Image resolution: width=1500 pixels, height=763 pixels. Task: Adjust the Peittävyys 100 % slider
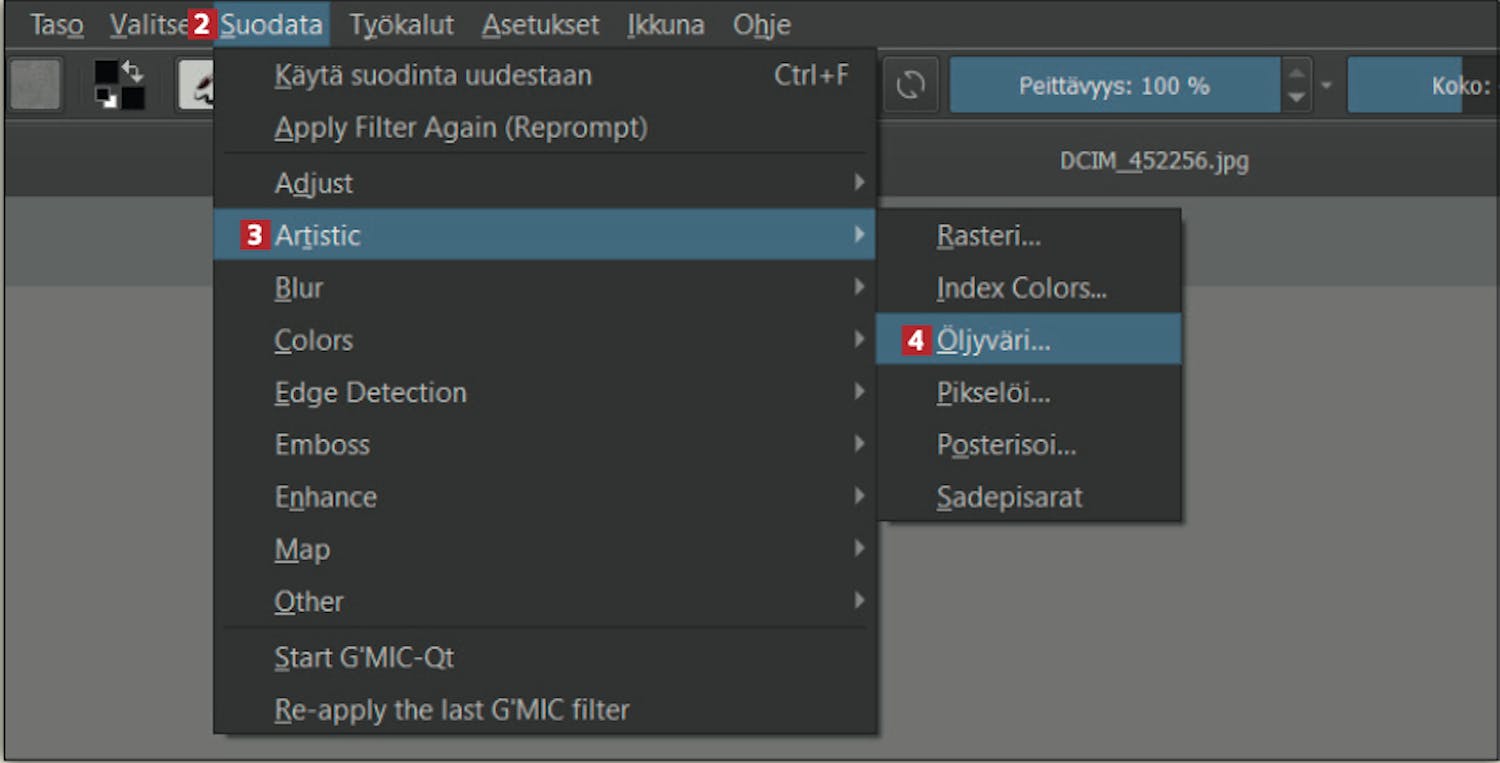pos(1114,85)
